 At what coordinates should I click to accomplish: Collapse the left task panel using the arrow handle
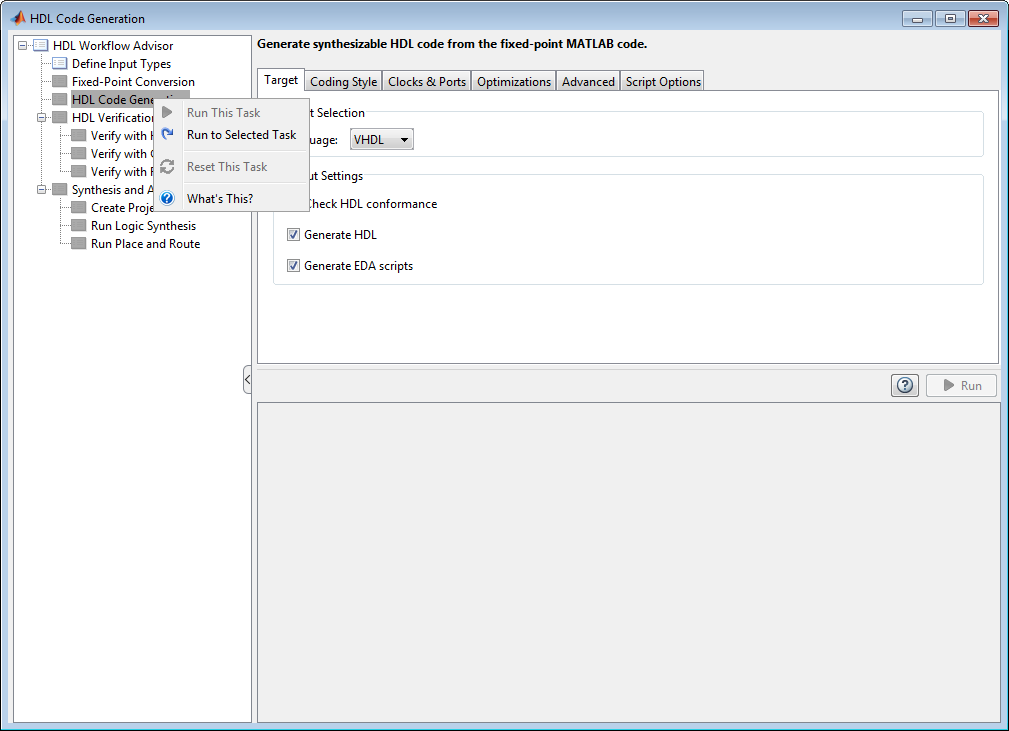[x=247, y=380]
